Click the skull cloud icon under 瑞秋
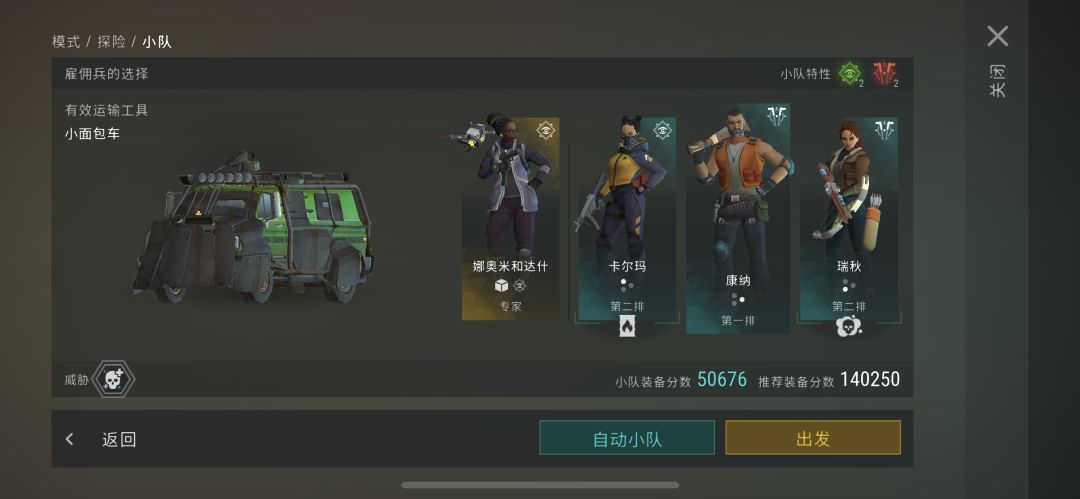Image resolution: width=1080 pixels, height=499 pixels. click(x=849, y=326)
